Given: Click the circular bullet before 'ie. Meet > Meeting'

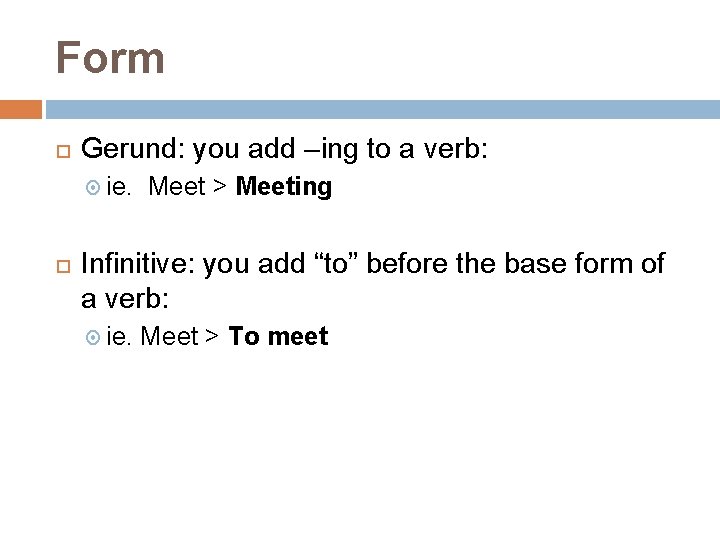Looking at the screenshot, I should point(93,187).
